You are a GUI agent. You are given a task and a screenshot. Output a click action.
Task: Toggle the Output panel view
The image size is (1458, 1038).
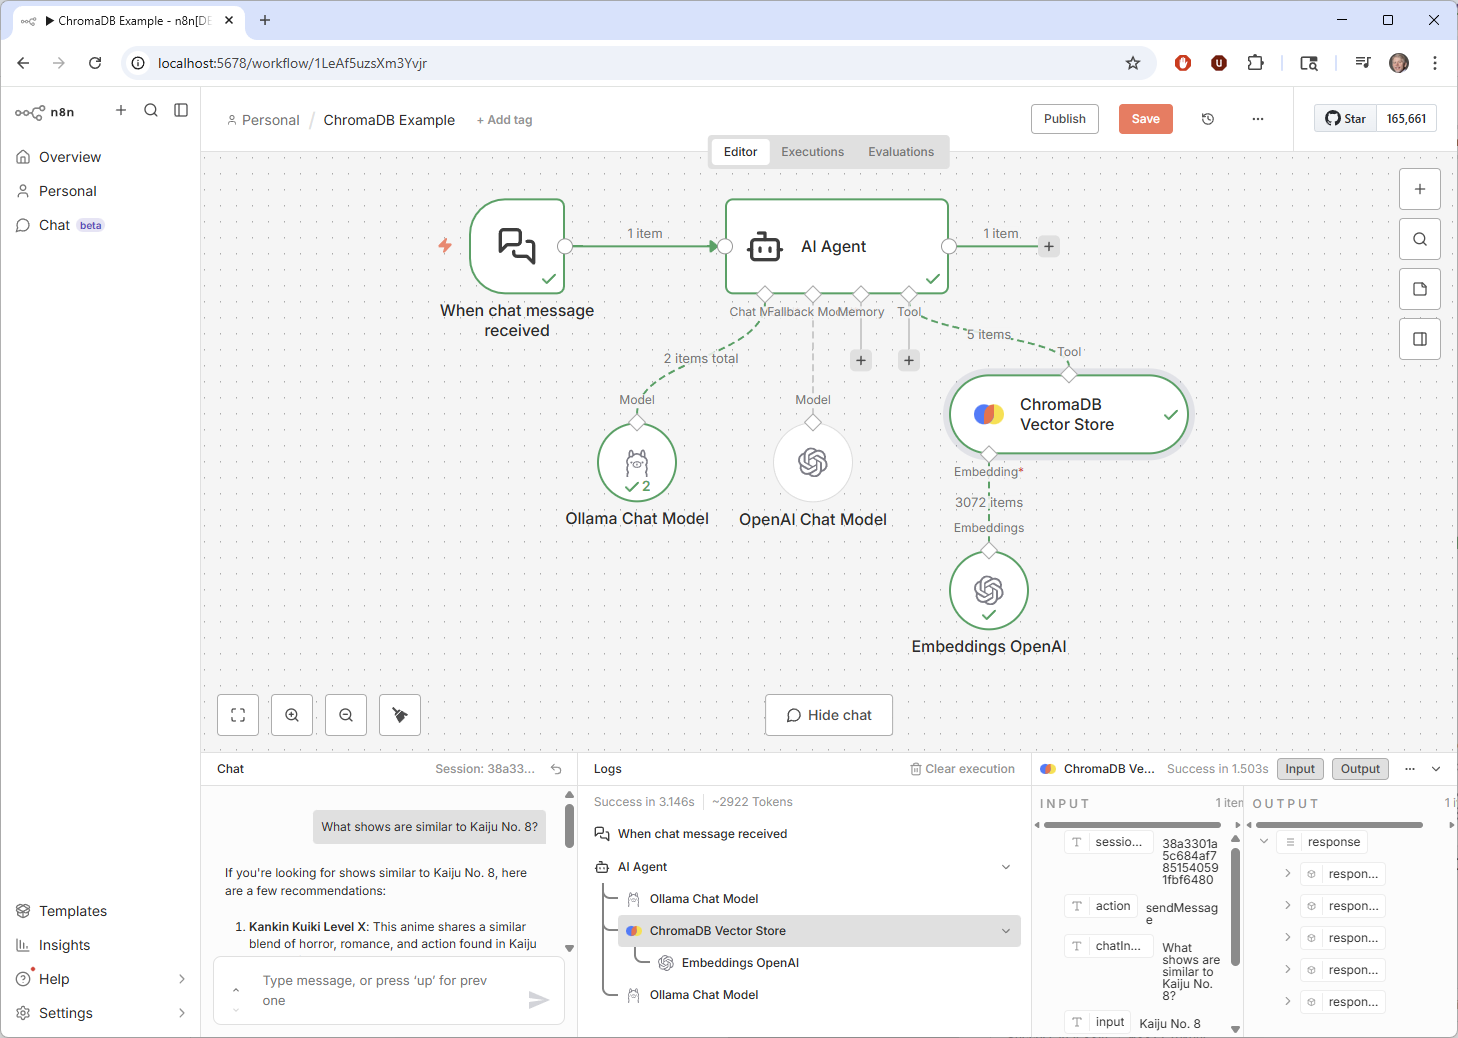1360,769
